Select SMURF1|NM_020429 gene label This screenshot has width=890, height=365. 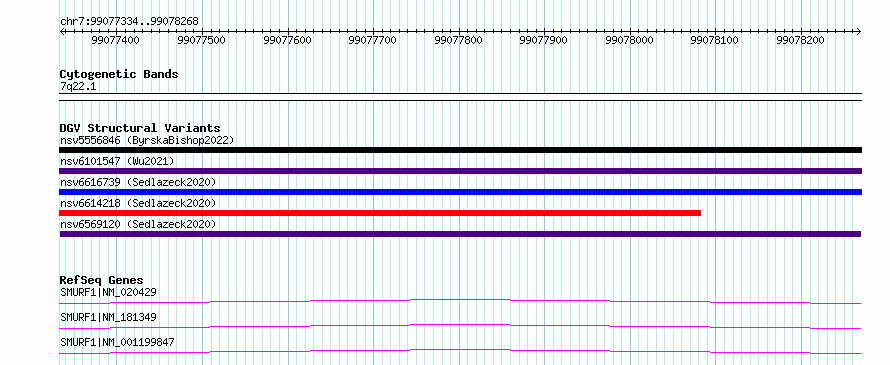pyautogui.click(x=108, y=292)
